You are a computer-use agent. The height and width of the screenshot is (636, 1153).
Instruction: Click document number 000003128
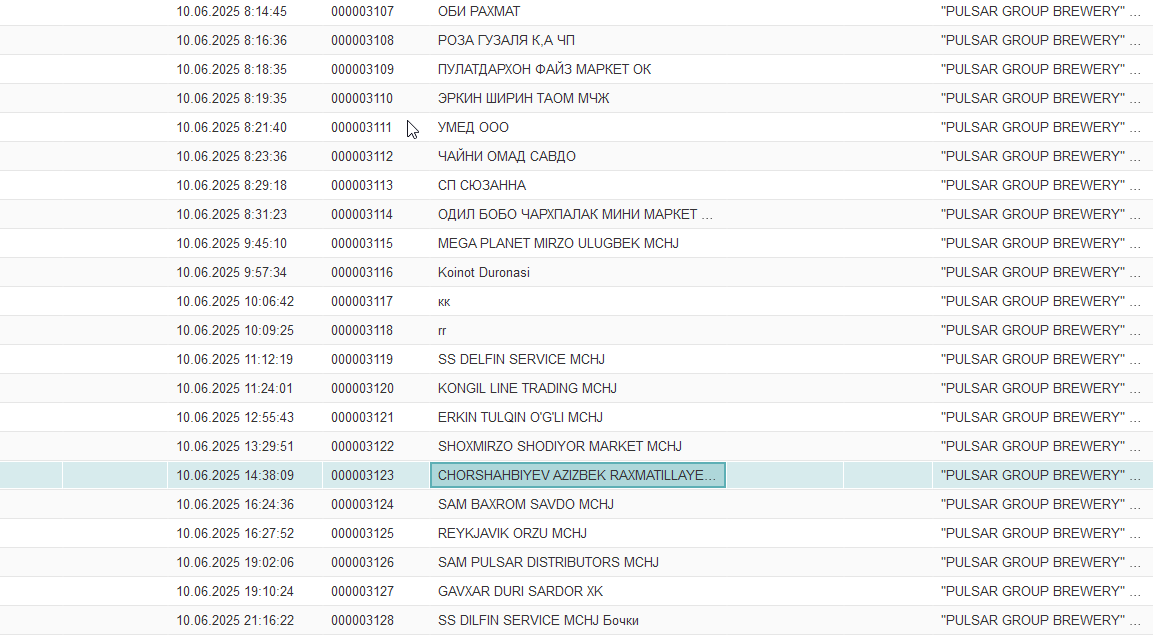[x=362, y=621]
